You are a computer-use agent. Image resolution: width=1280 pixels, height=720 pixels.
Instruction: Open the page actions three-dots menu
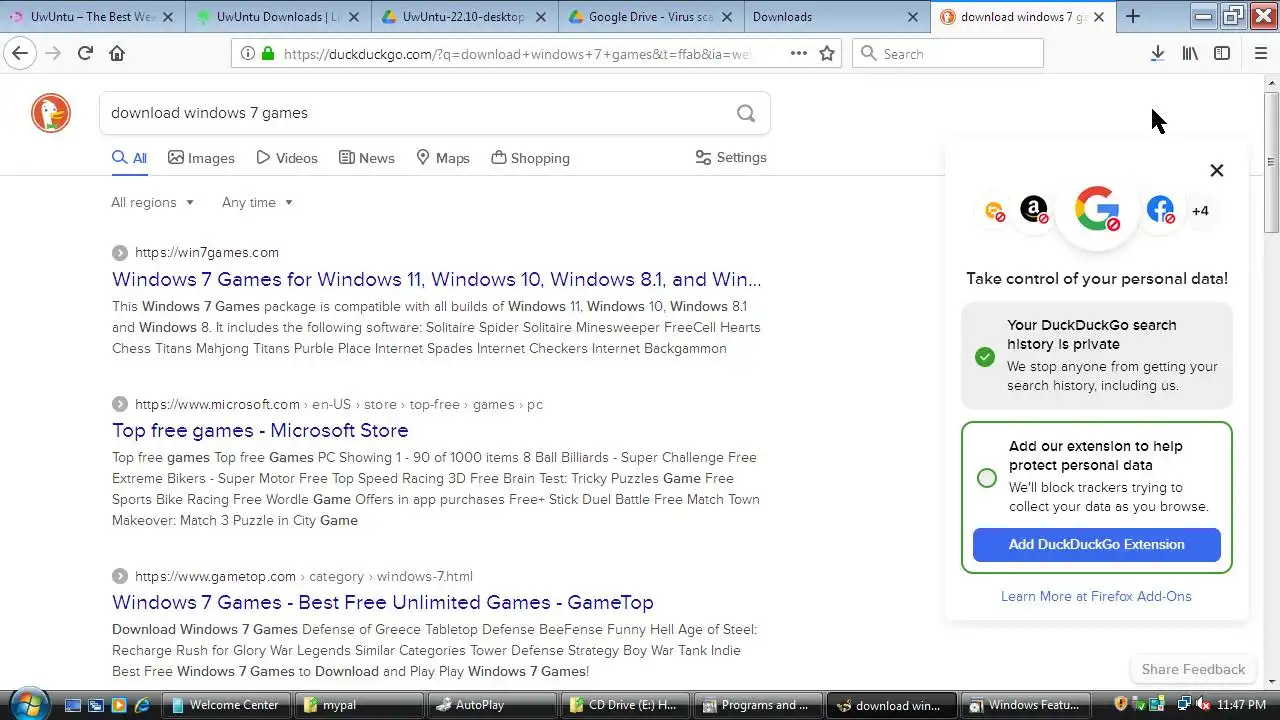click(x=799, y=53)
